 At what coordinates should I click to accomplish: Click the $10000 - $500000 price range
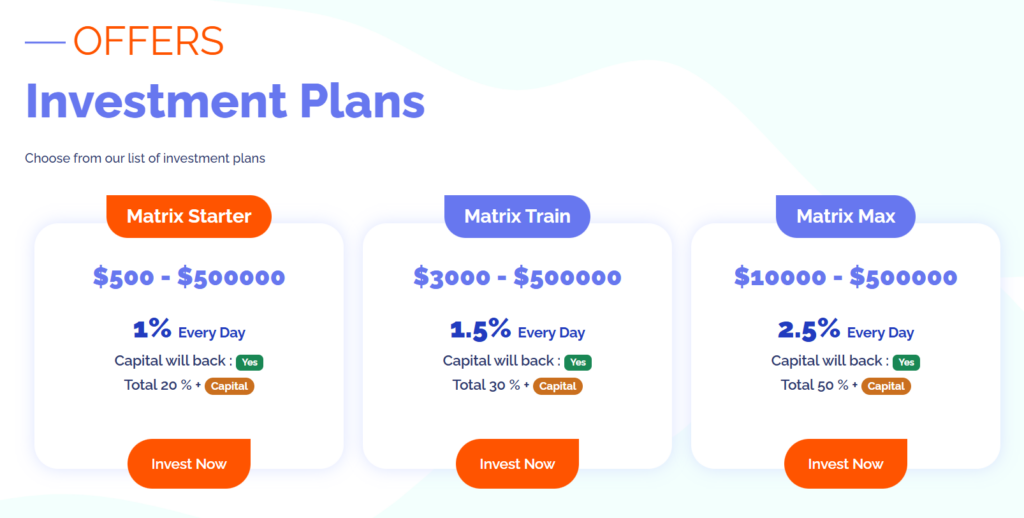pyautogui.click(x=845, y=277)
